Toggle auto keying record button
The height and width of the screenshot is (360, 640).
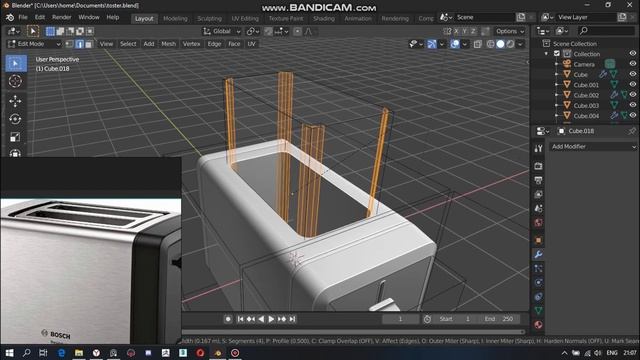tap(228, 319)
